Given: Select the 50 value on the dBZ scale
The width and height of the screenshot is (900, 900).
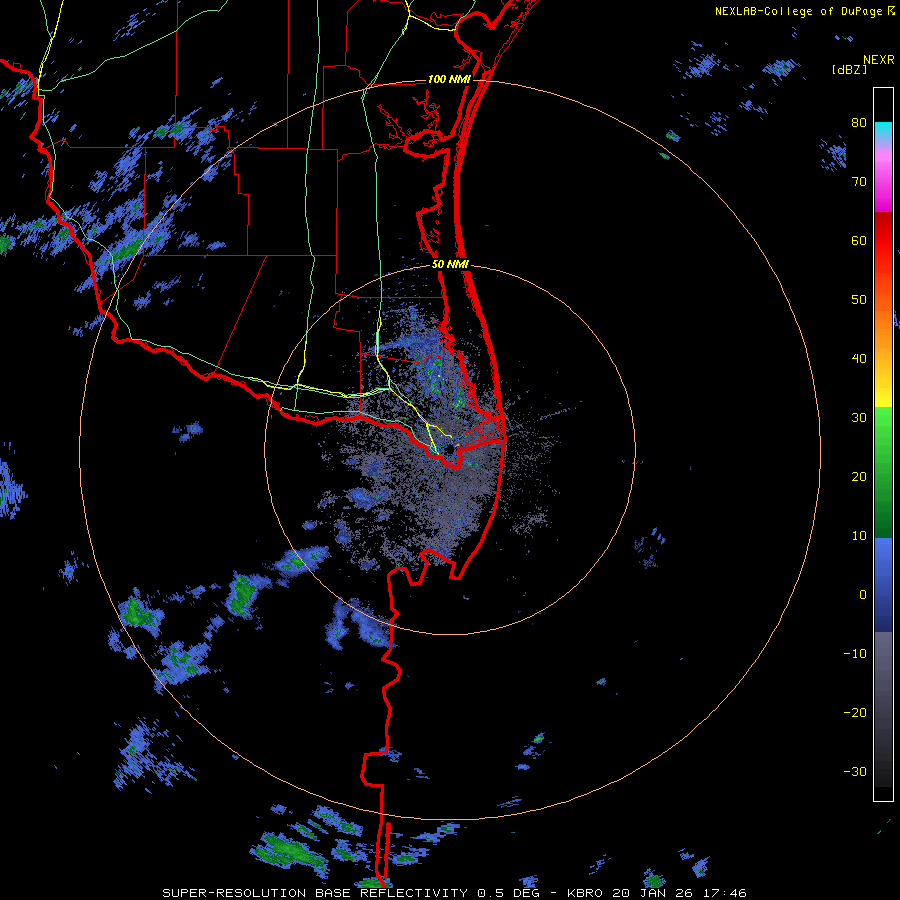Looking at the screenshot, I should coord(859,300).
